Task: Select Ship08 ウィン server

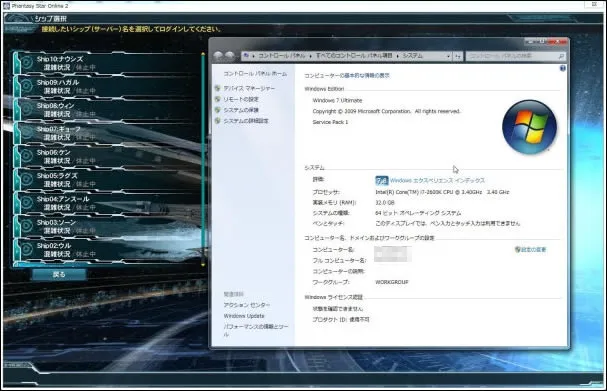Action: pos(107,110)
